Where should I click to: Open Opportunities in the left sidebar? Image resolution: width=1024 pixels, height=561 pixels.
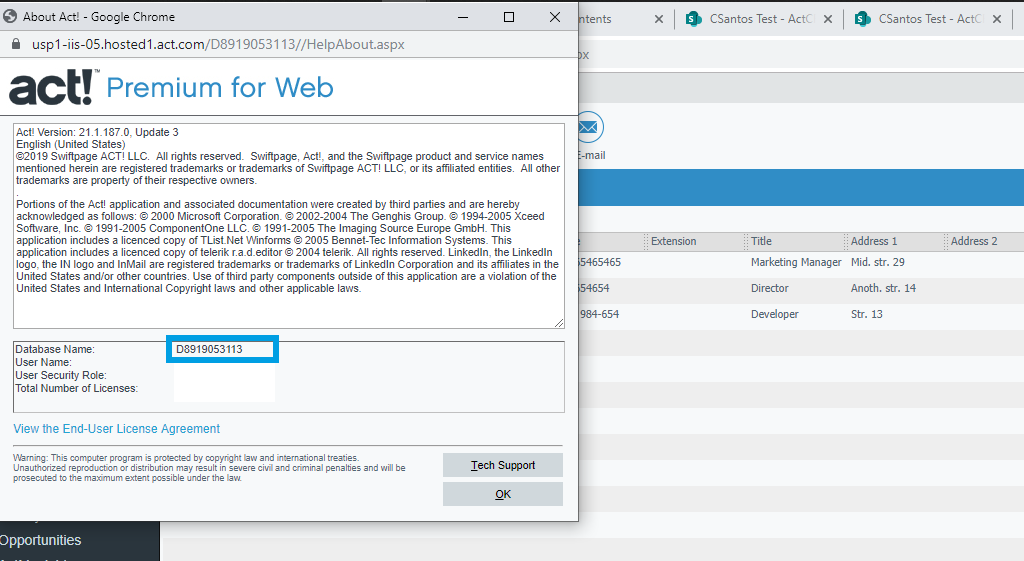point(41,540)
